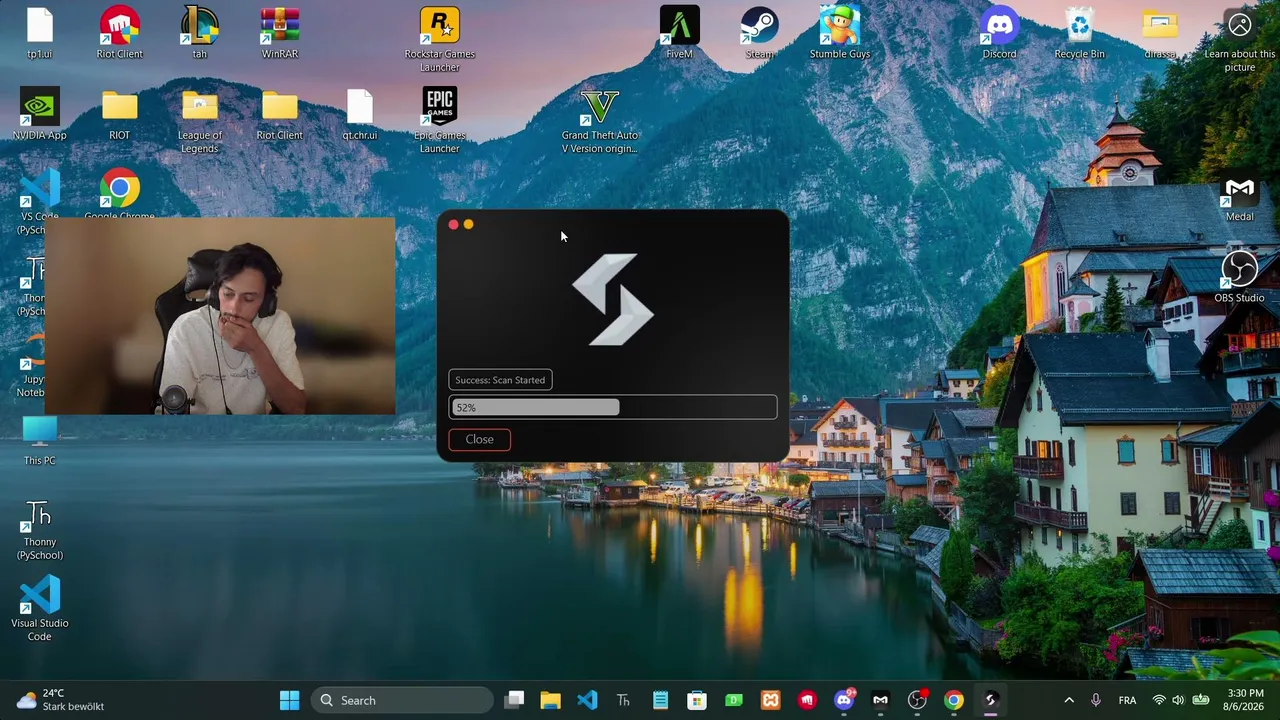Open VS Code from the taskbar
The height and width of the screenshot is (720, 1280).
(x=587, y=700)
